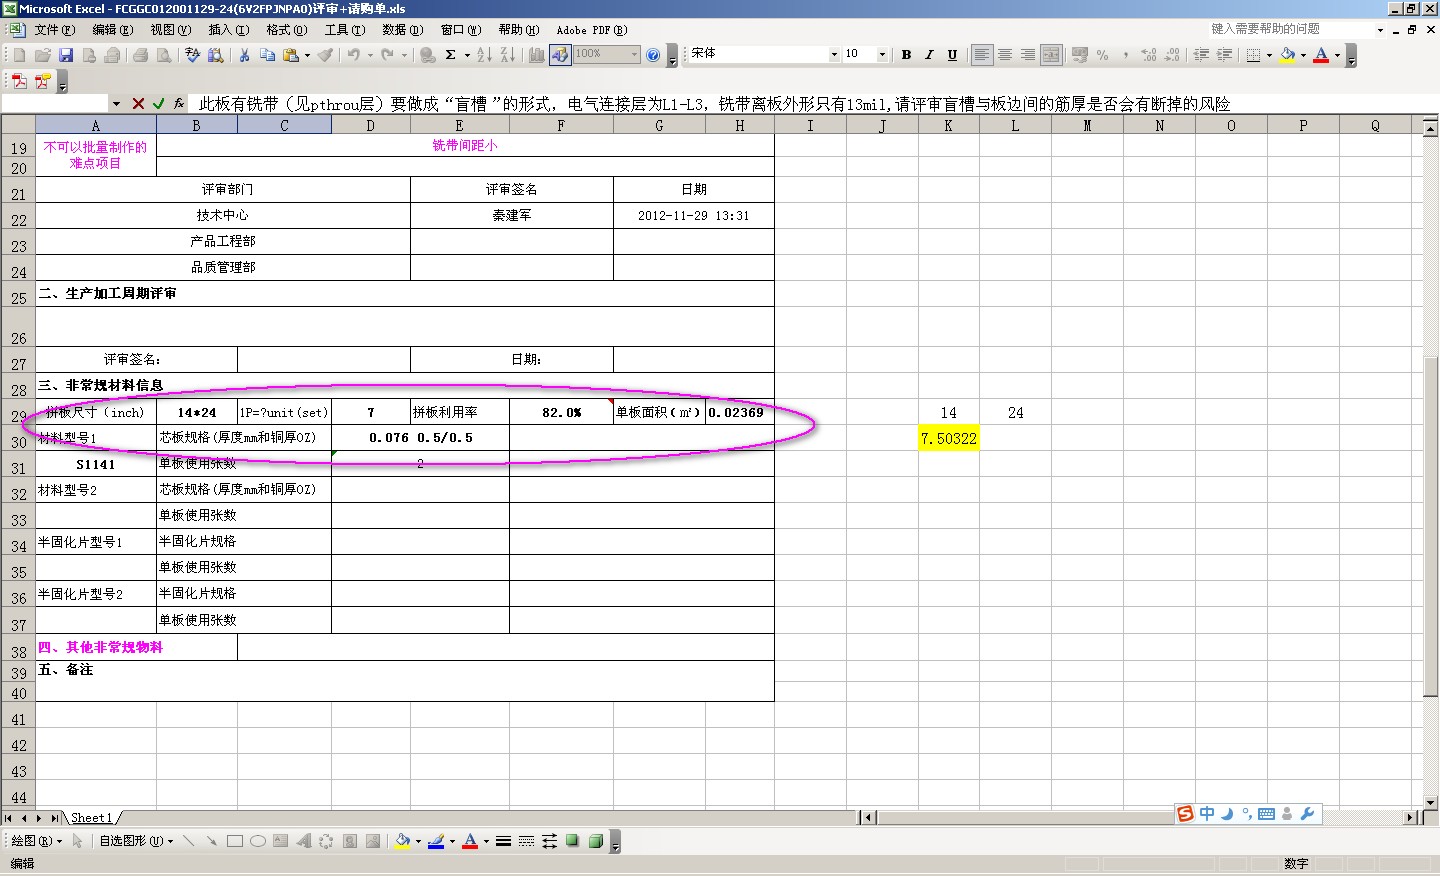Open the 自选图形 AutoShapes dropdown
The width and height of the screenshot is (1440, 876).
pos(136,841)
